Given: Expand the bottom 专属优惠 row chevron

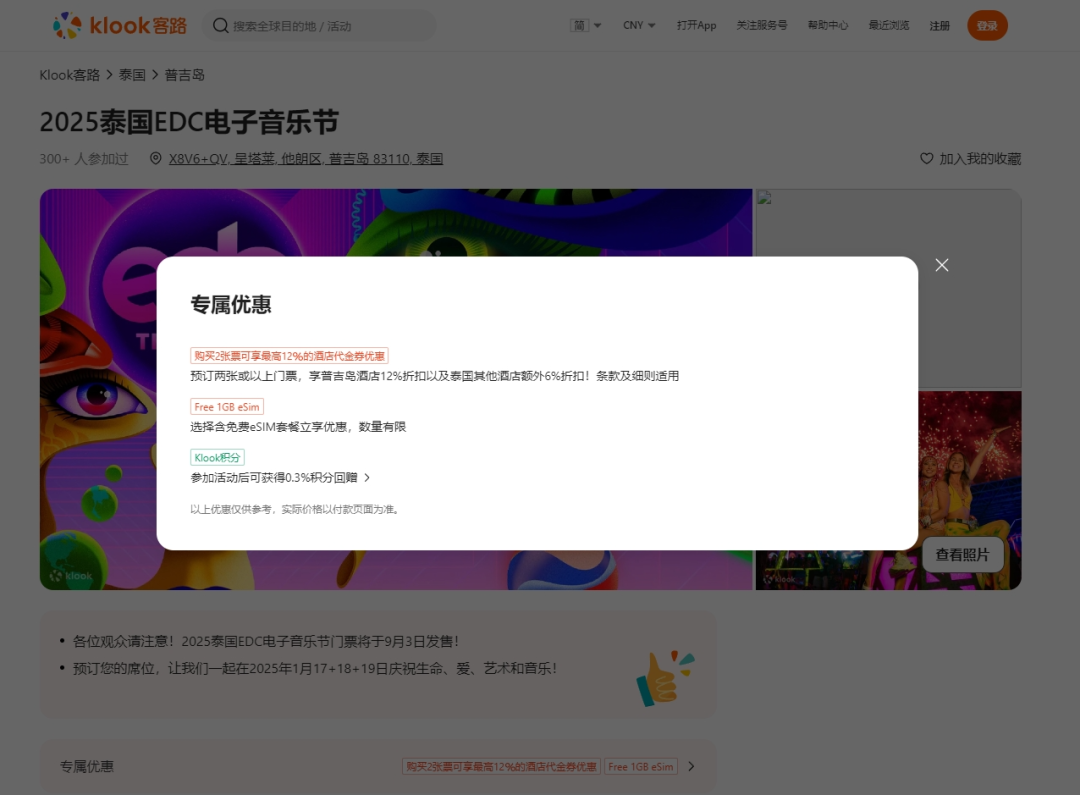Looking at the screenshot, I should (x=692, y=766).
